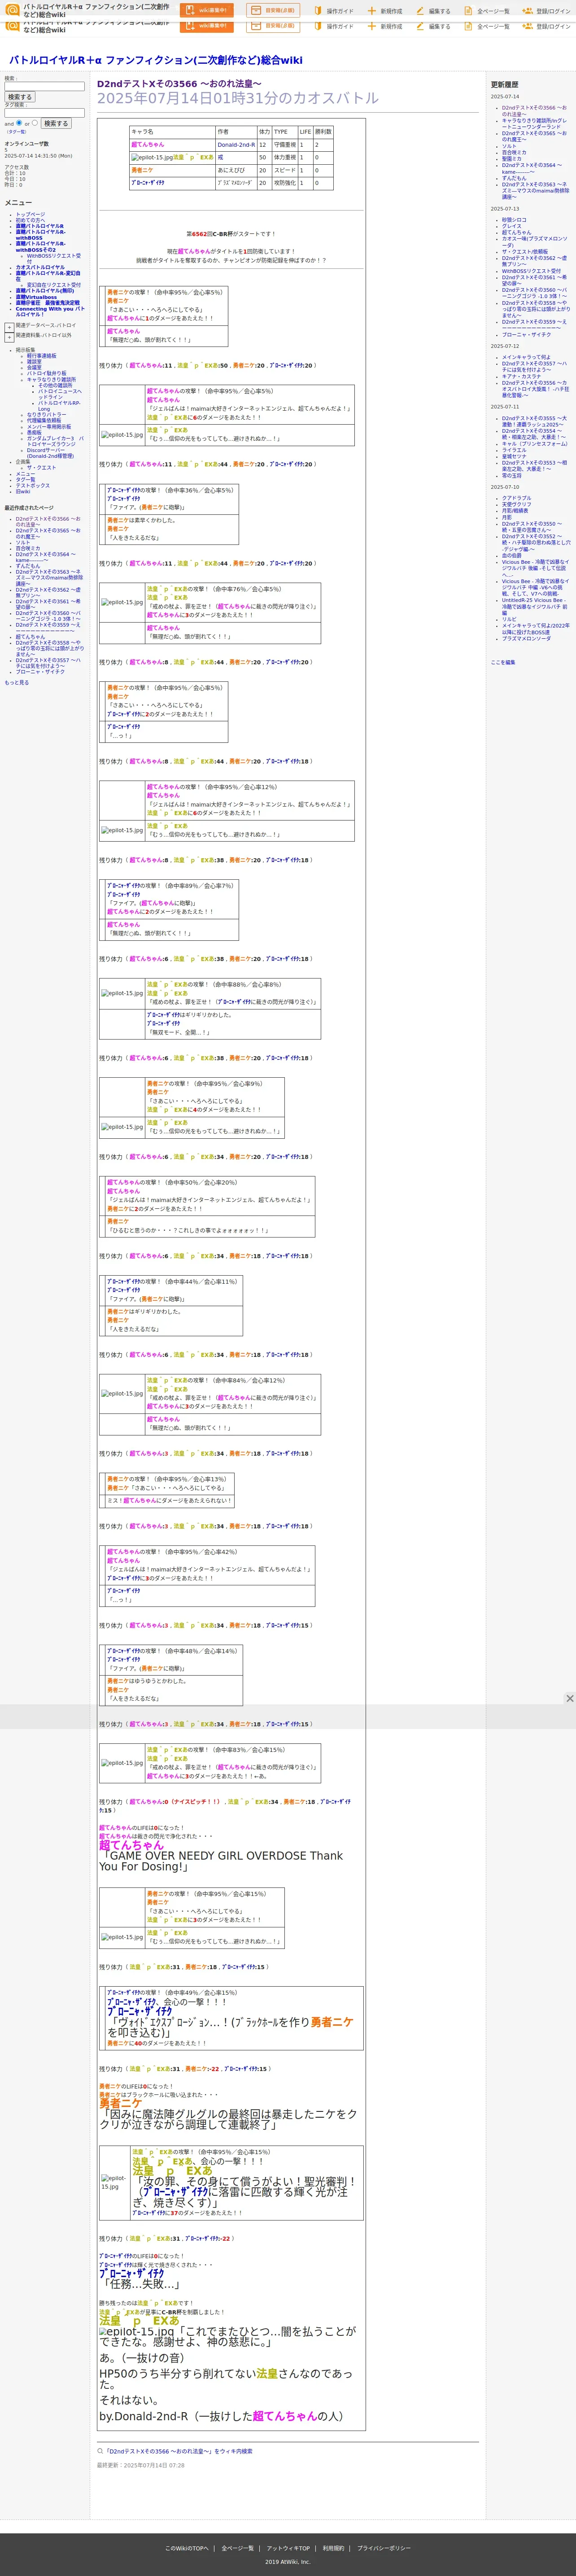Open カオスバトルロイヤル in the menu
Viewport: 576px width, 2576px height.
coord(40,267)
